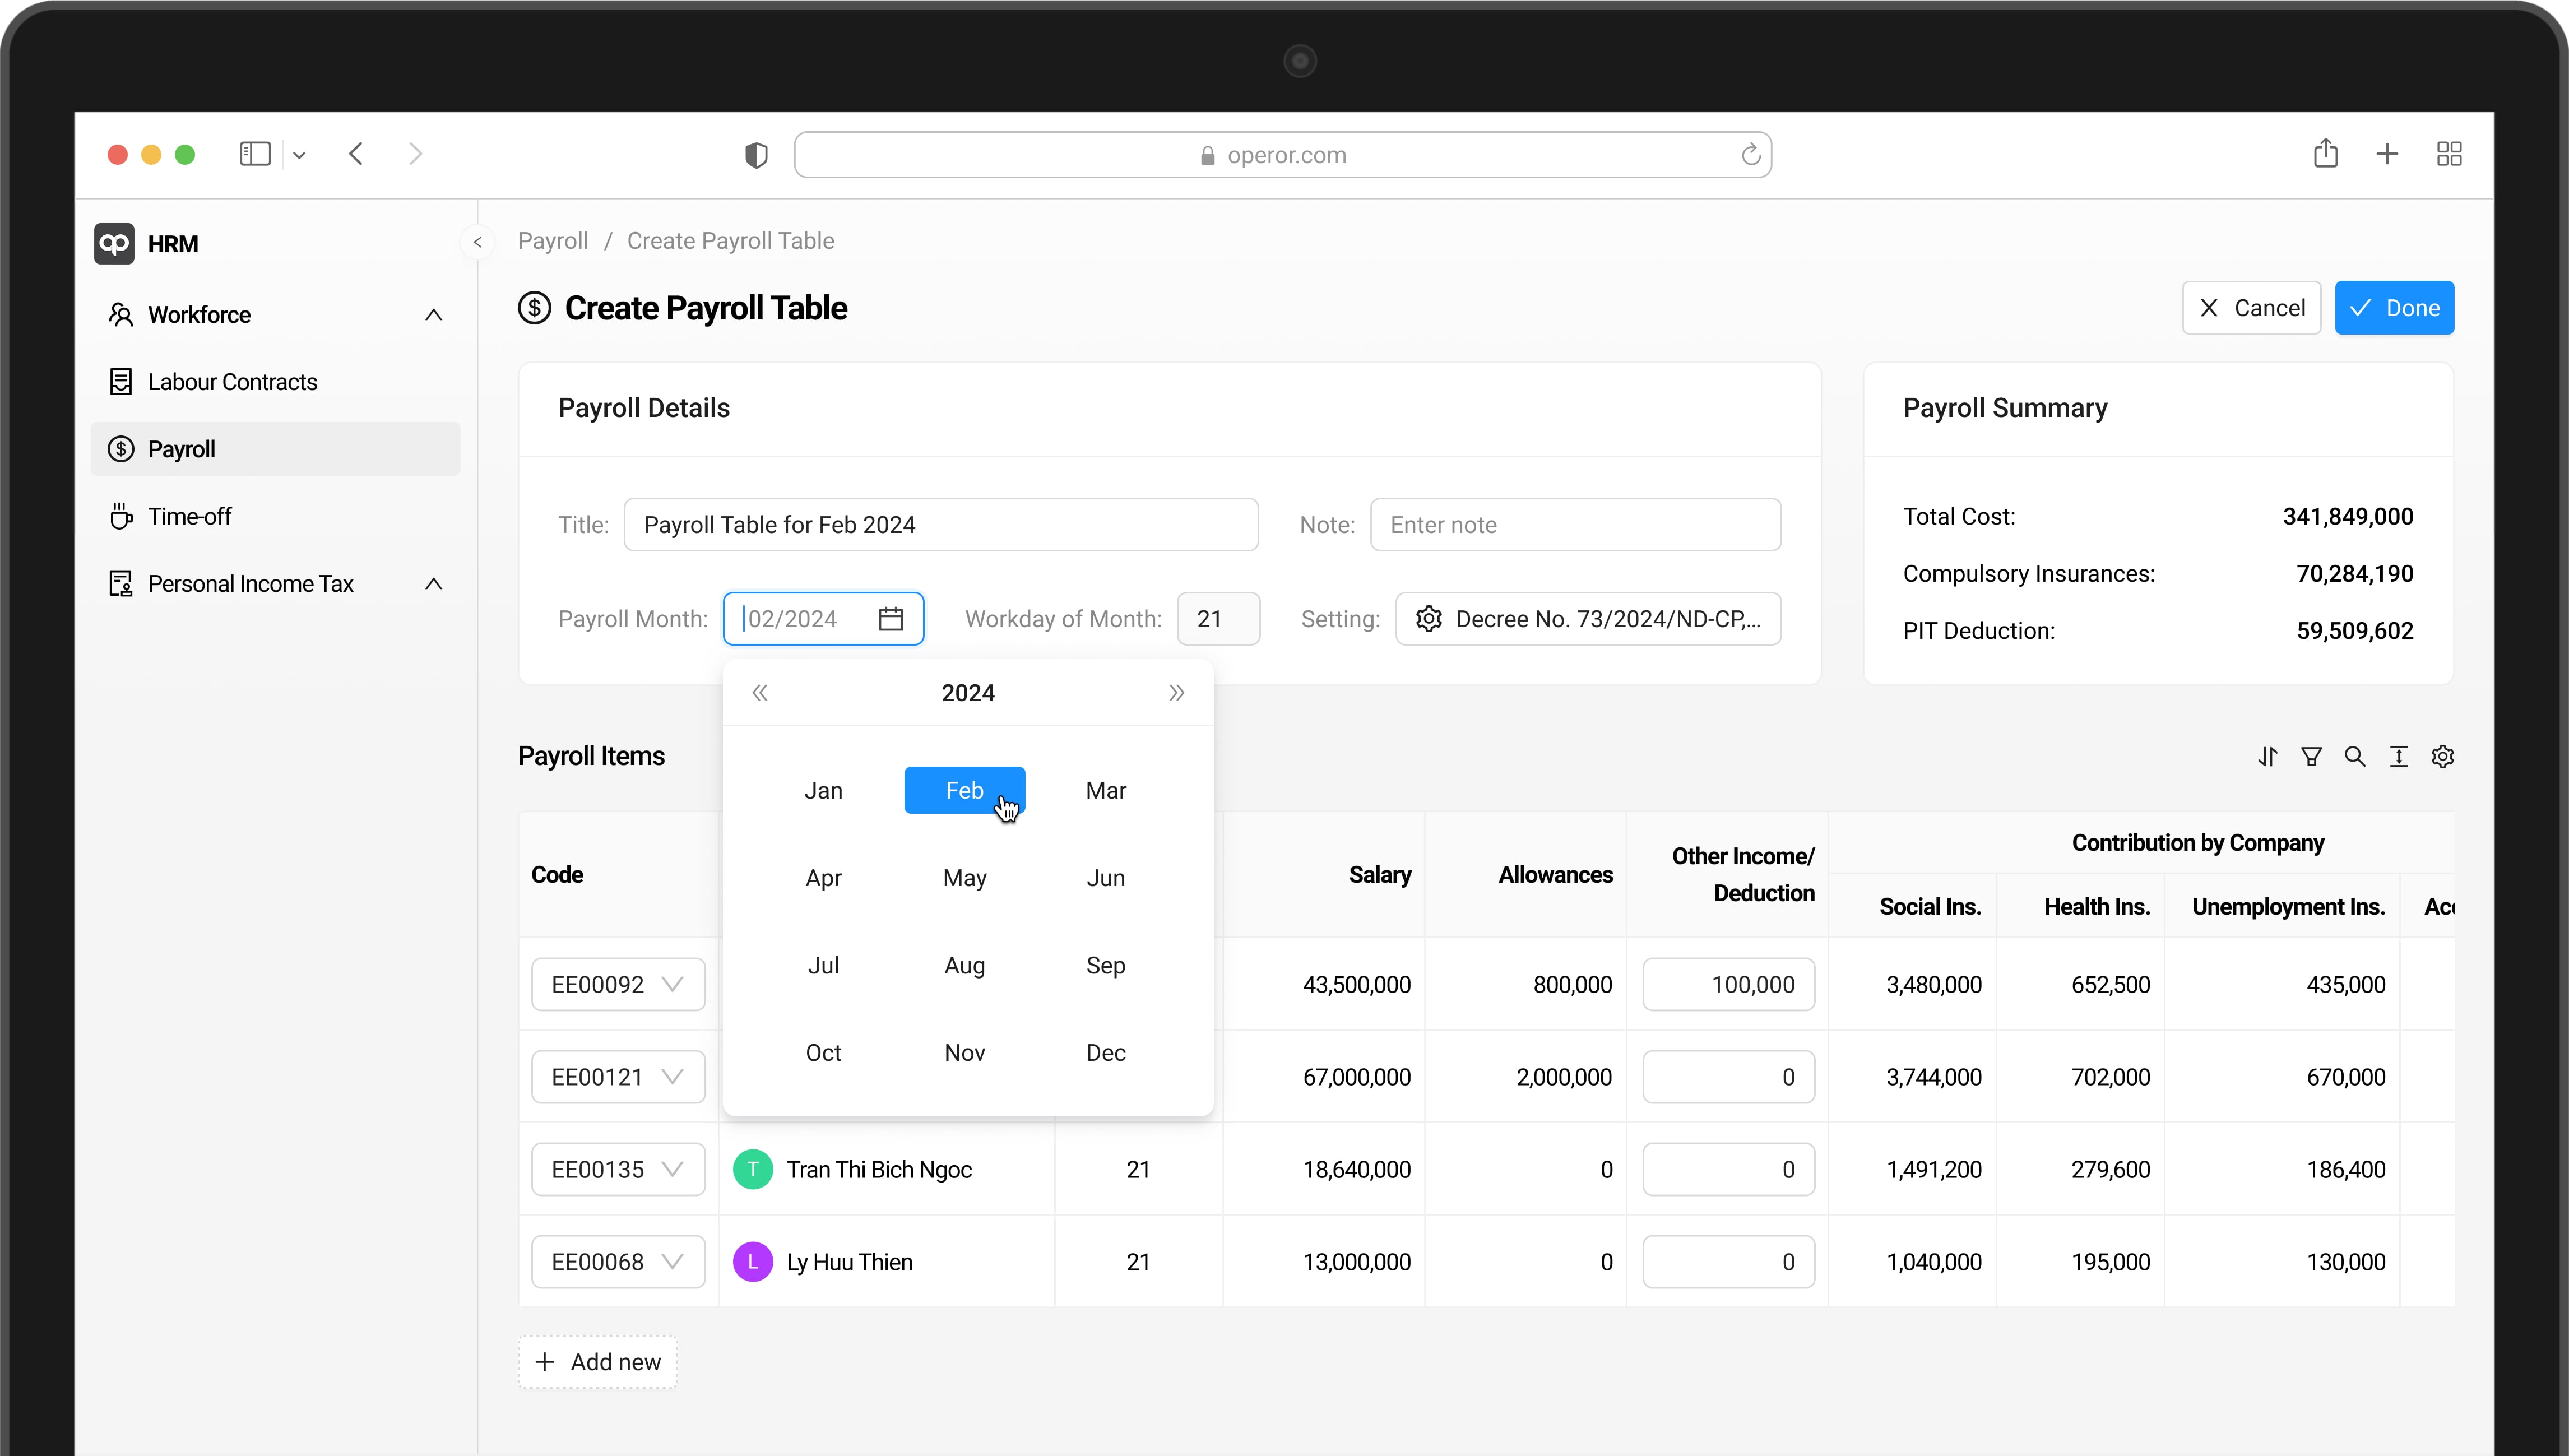Select Jan in month picker

point(823,791)
